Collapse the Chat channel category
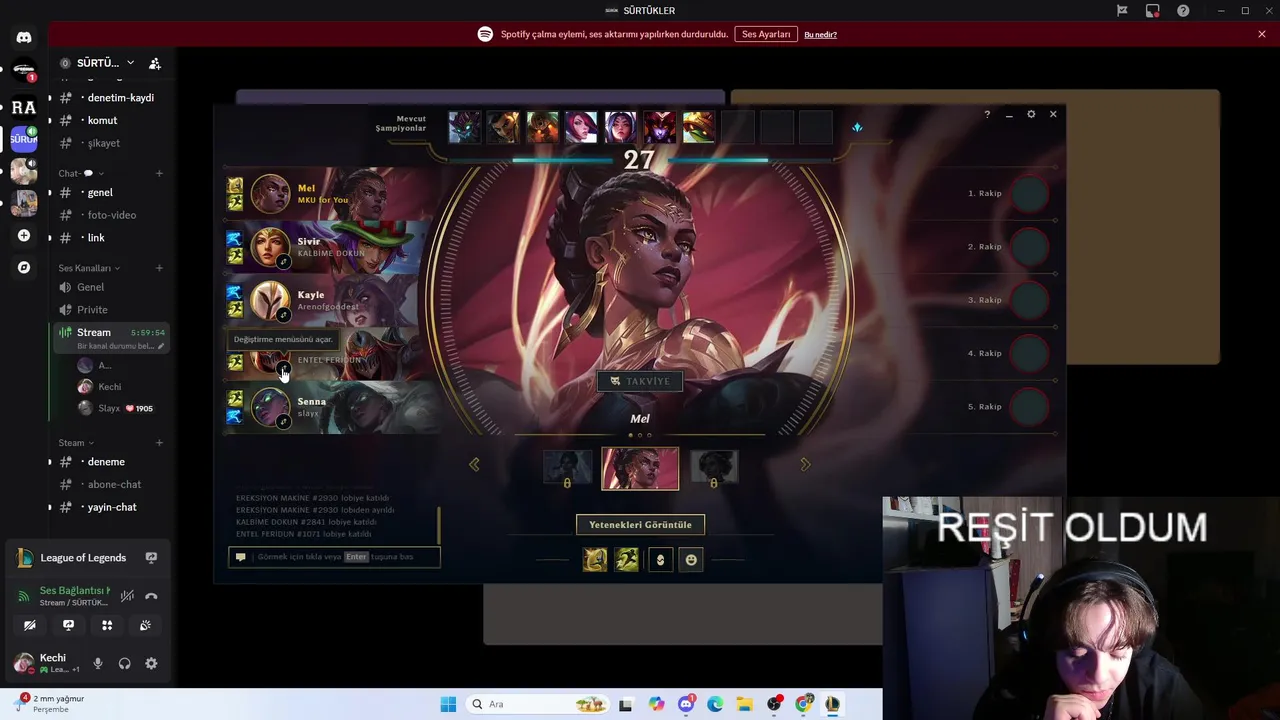 81,173
